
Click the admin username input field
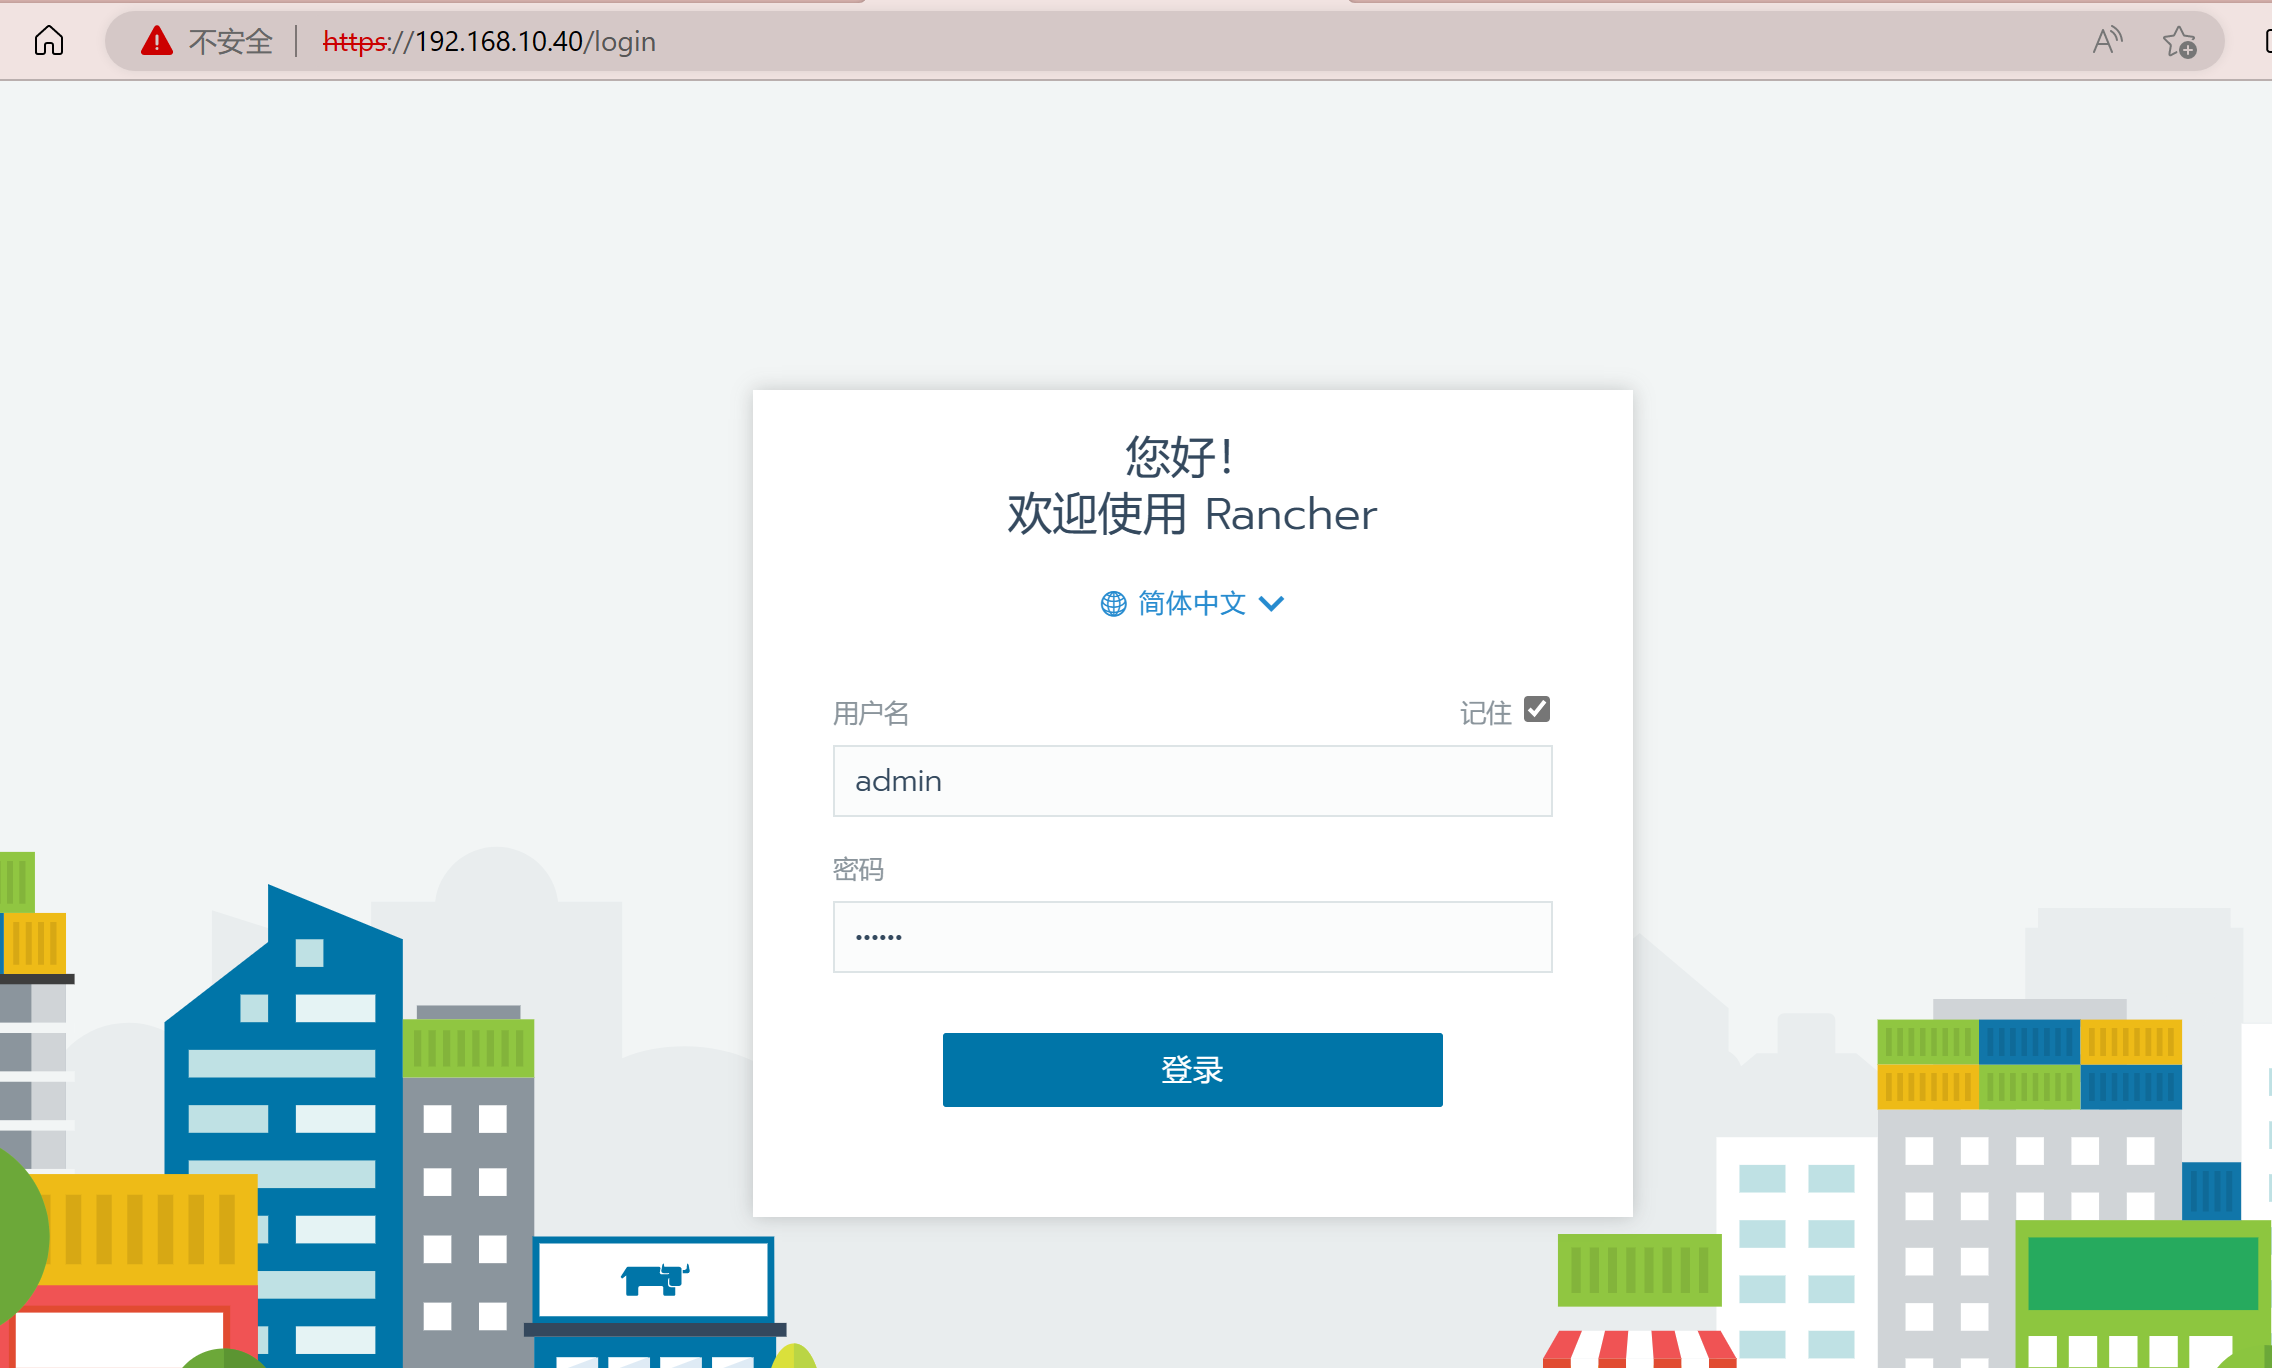tap(1191, 781)
